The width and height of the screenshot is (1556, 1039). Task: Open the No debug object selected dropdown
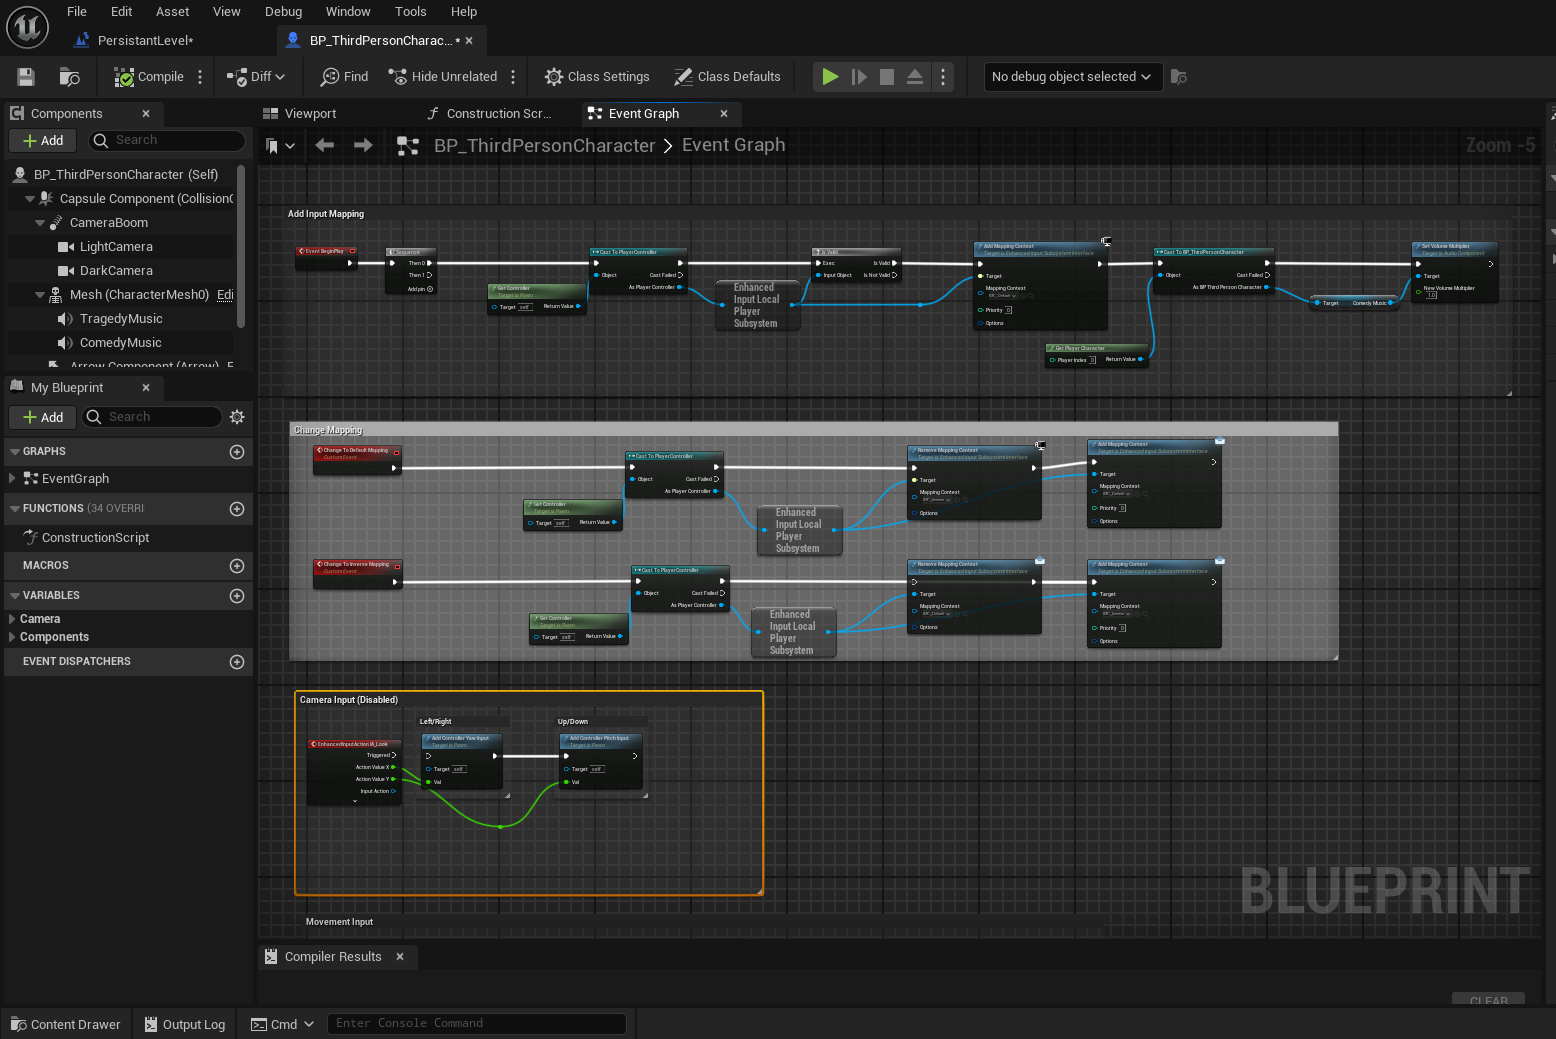tap(1071, 76)
